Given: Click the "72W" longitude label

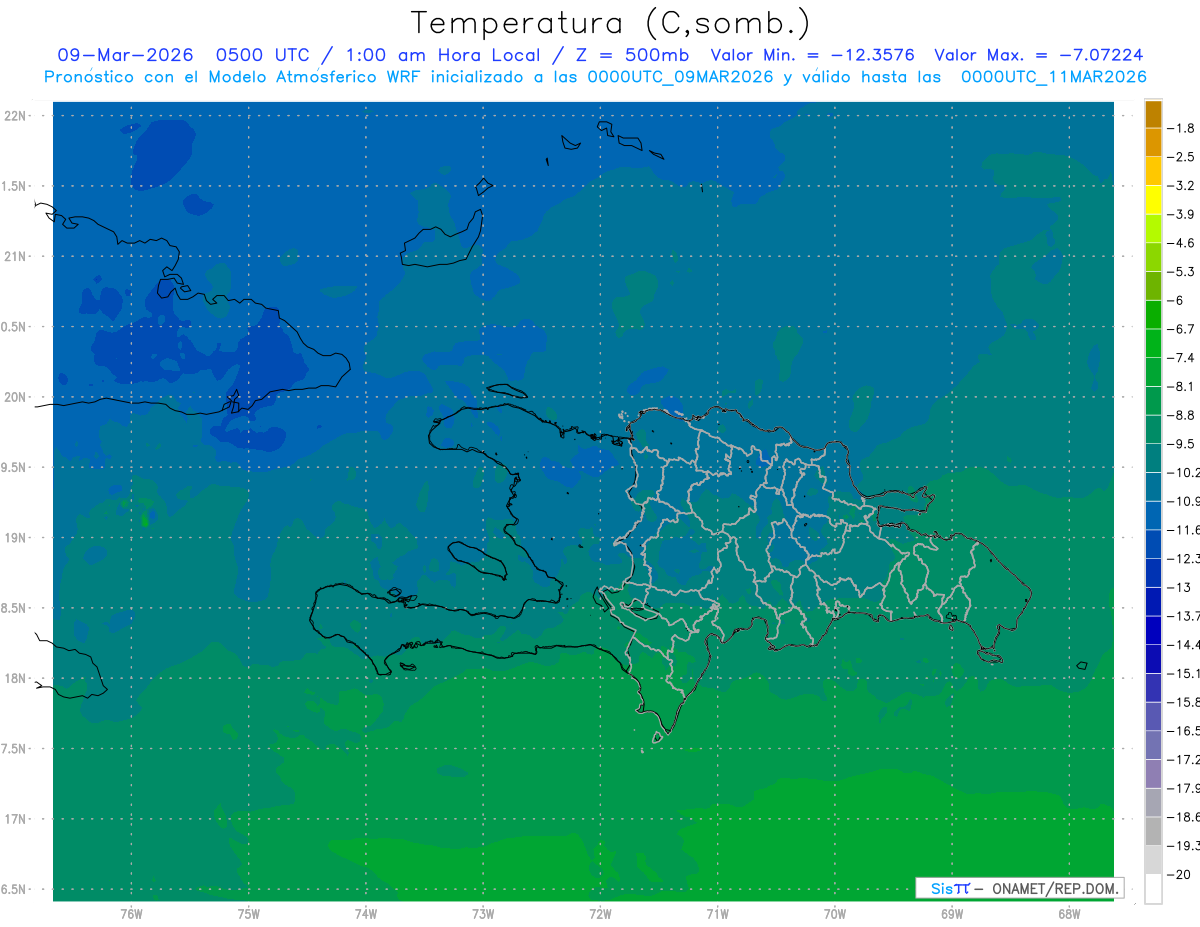Looking at the screenshot, I should (x=601, y=914).
